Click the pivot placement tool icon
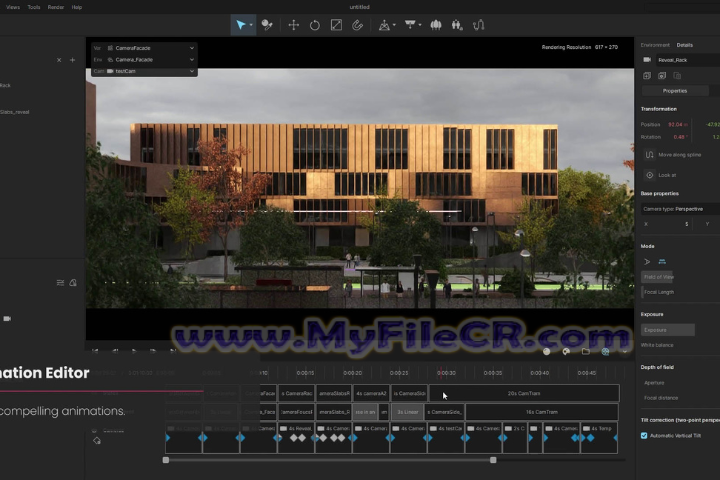 (x=384, y=25)
